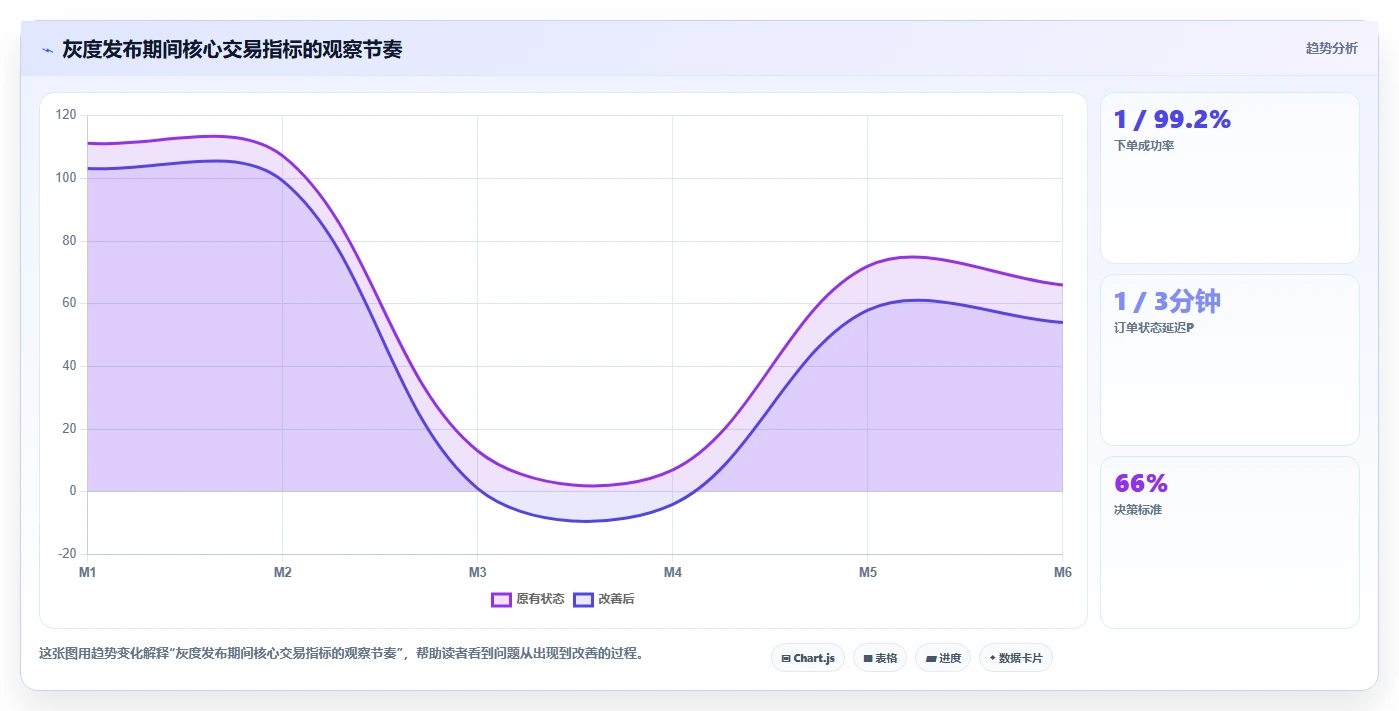The height and width of the screenshot is (711, 1399).
Task: Click the M4 axis label
Action: (x=673, y=572)
